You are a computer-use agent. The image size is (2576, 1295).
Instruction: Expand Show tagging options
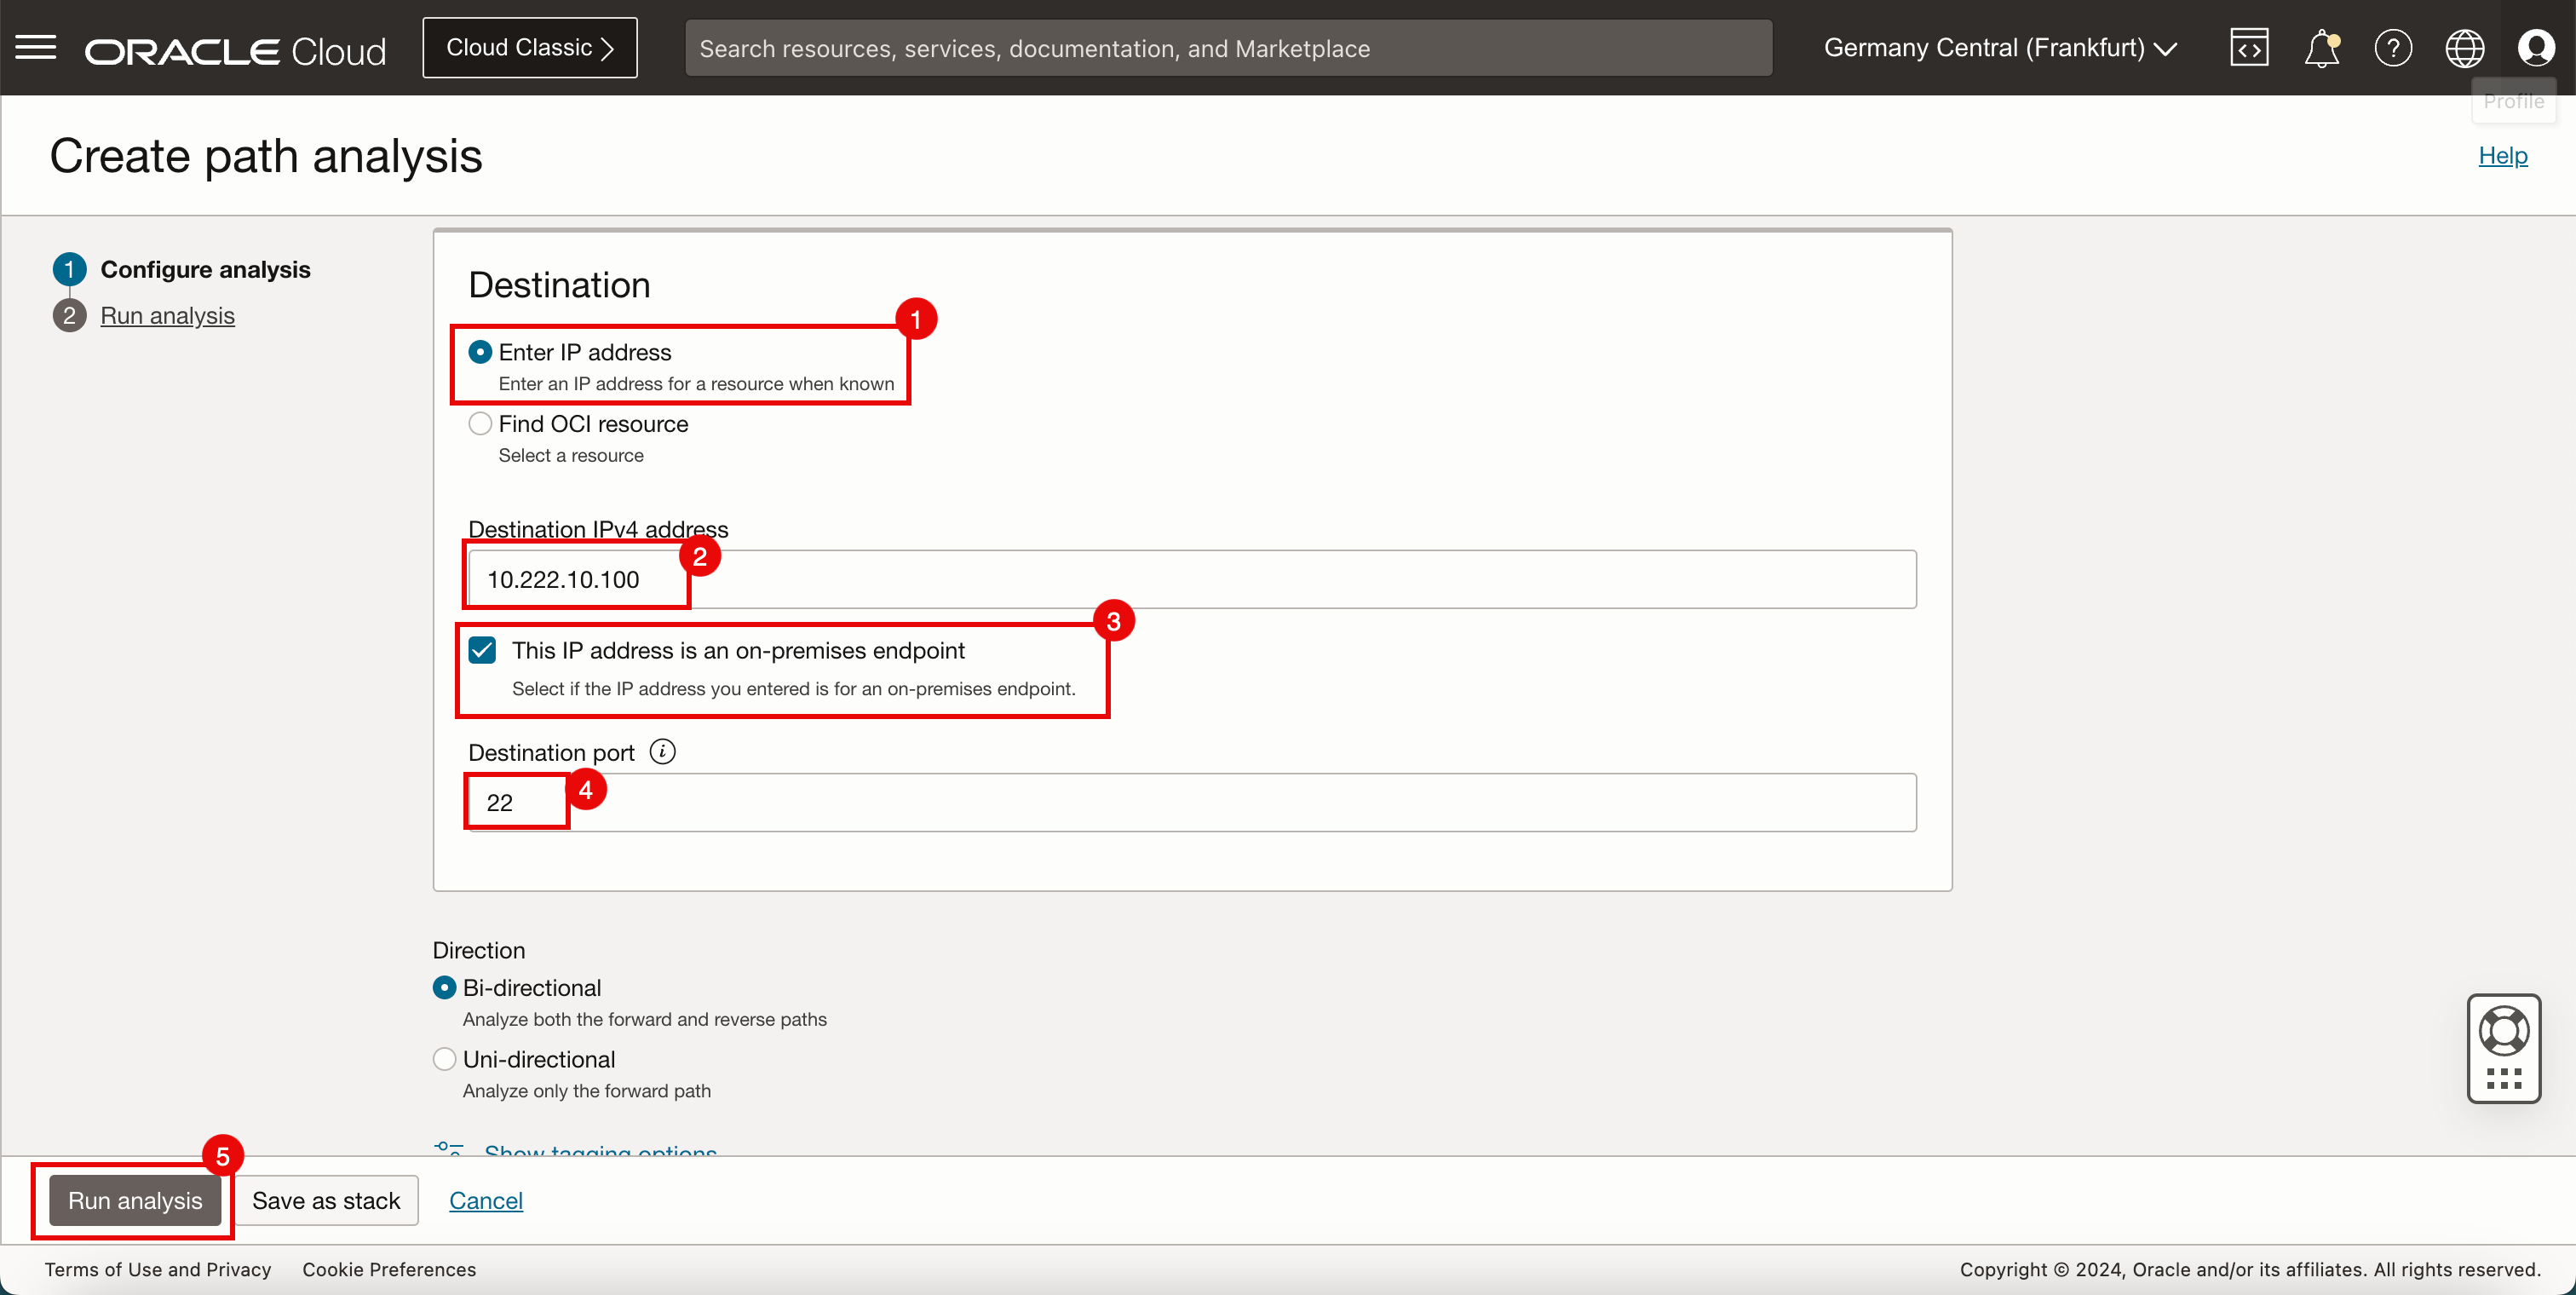pyautogui.click(x=599, y=1150)
